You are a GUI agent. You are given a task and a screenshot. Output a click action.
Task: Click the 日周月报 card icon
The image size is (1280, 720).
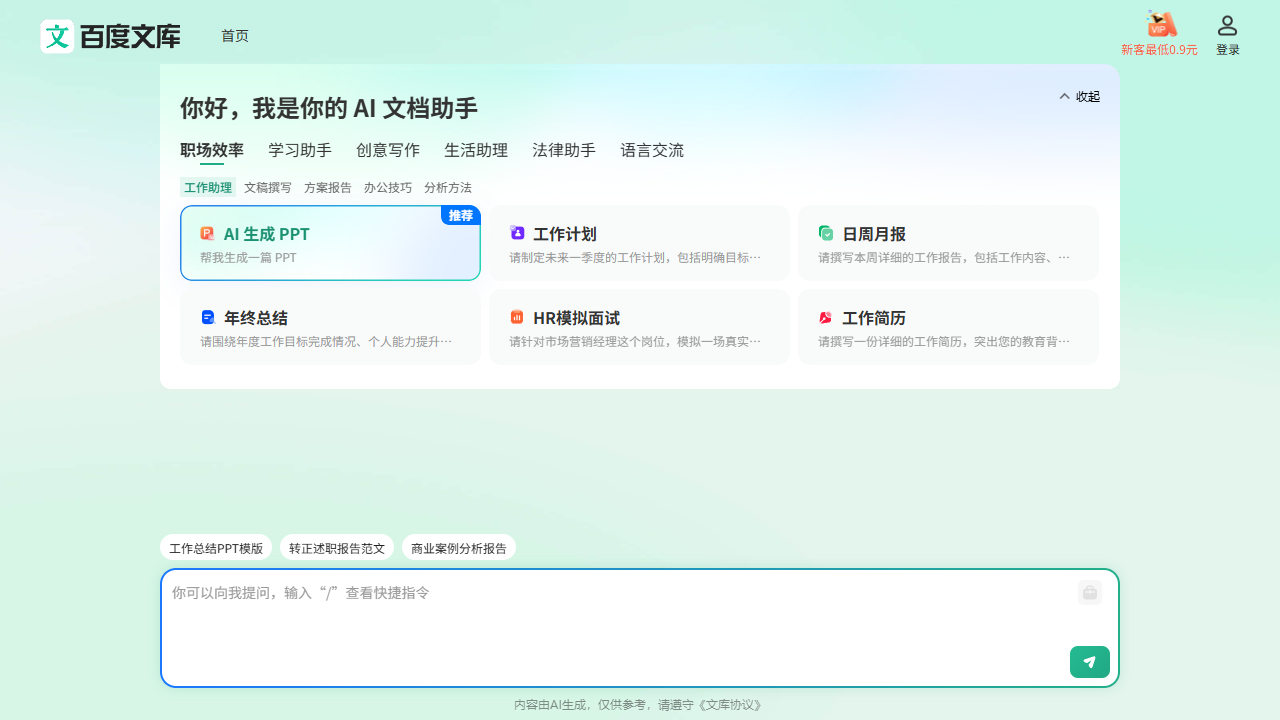tap(826, 234)
